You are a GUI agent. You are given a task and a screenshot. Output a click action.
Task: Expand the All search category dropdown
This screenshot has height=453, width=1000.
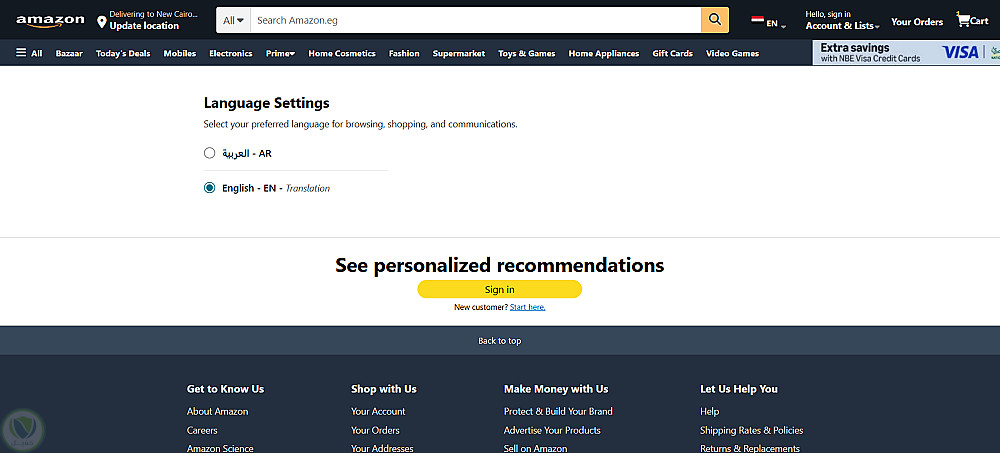click(233, 20)
